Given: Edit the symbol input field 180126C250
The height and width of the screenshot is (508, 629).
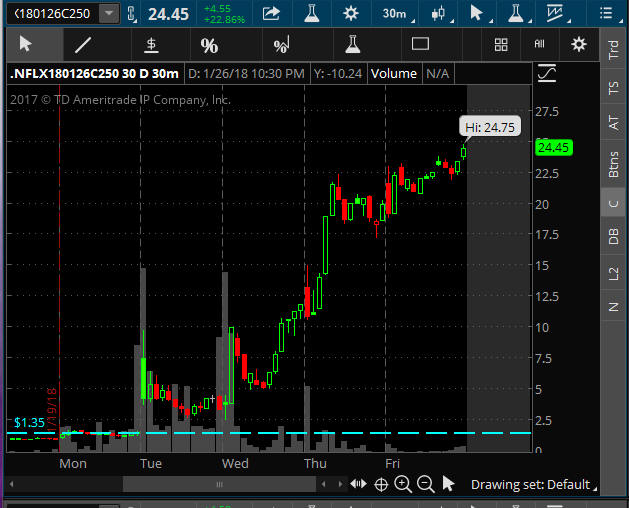Looking at the screenshot, I should 53,13.
